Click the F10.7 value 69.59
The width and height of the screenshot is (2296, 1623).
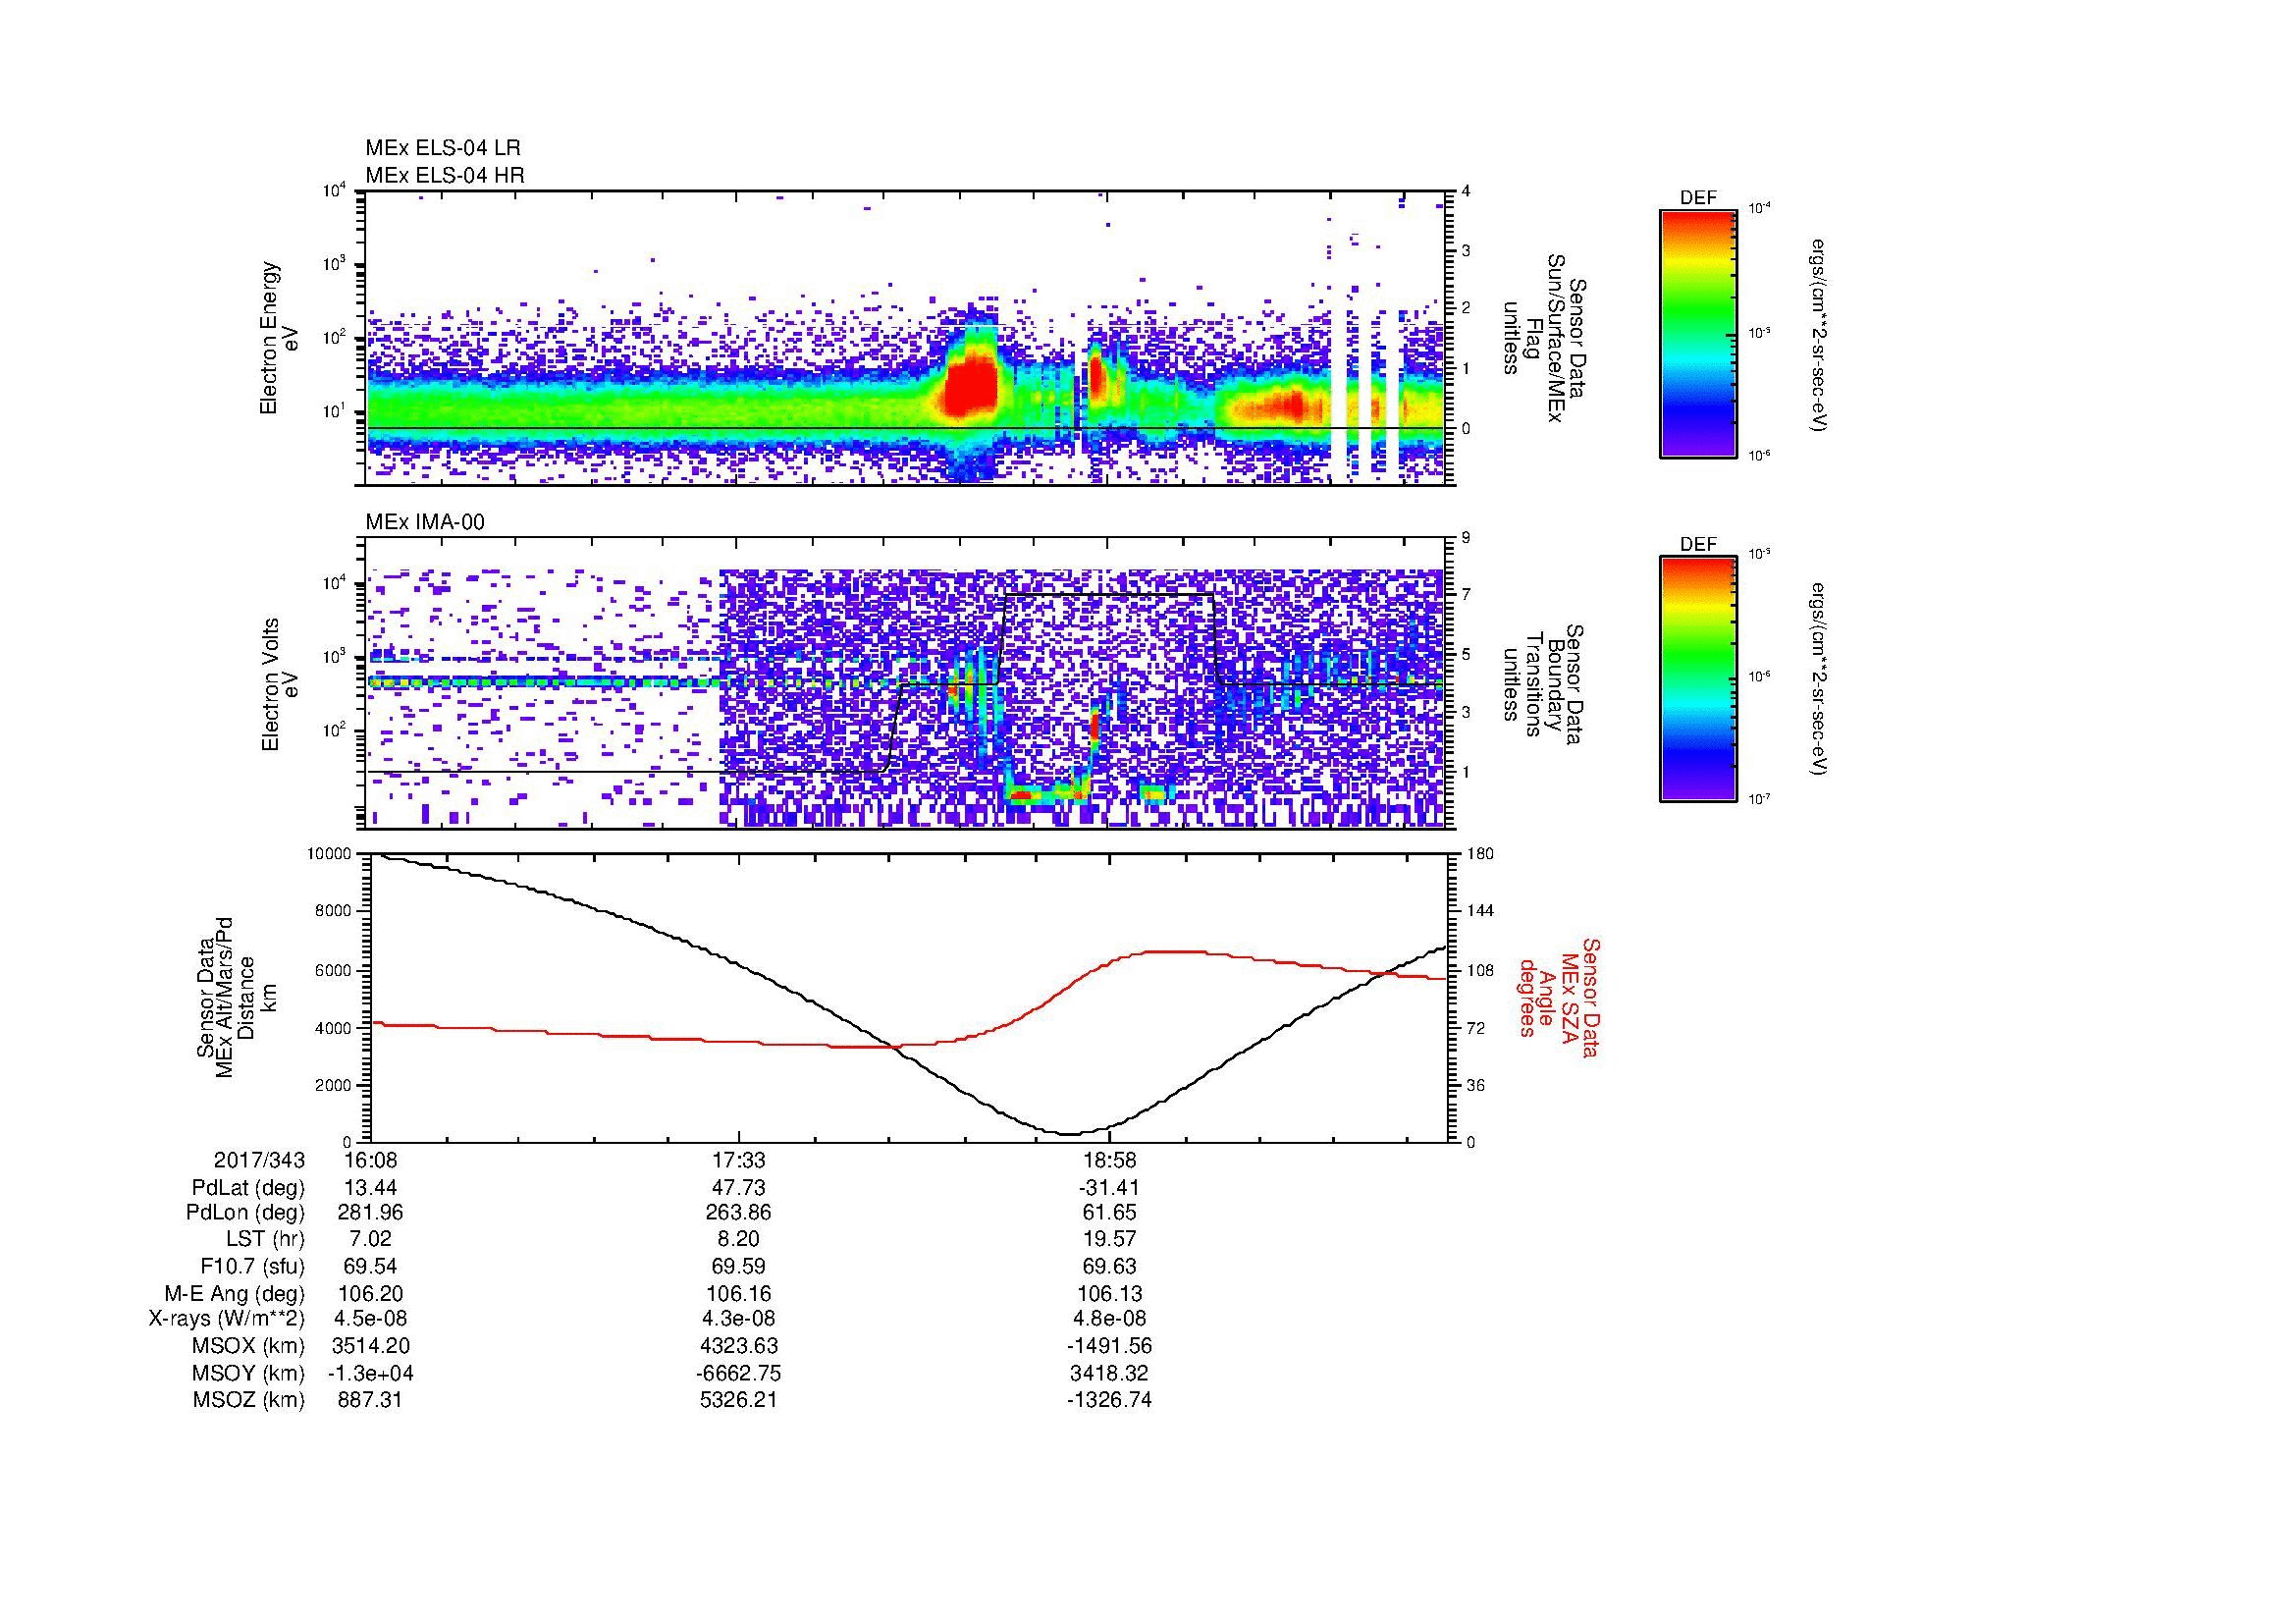point(739,1266)
